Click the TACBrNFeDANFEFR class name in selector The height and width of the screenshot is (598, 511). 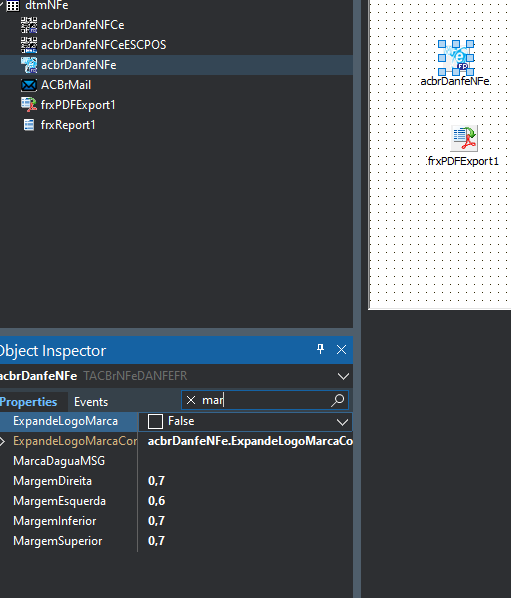pyautogui.click(x=135, y=376)
